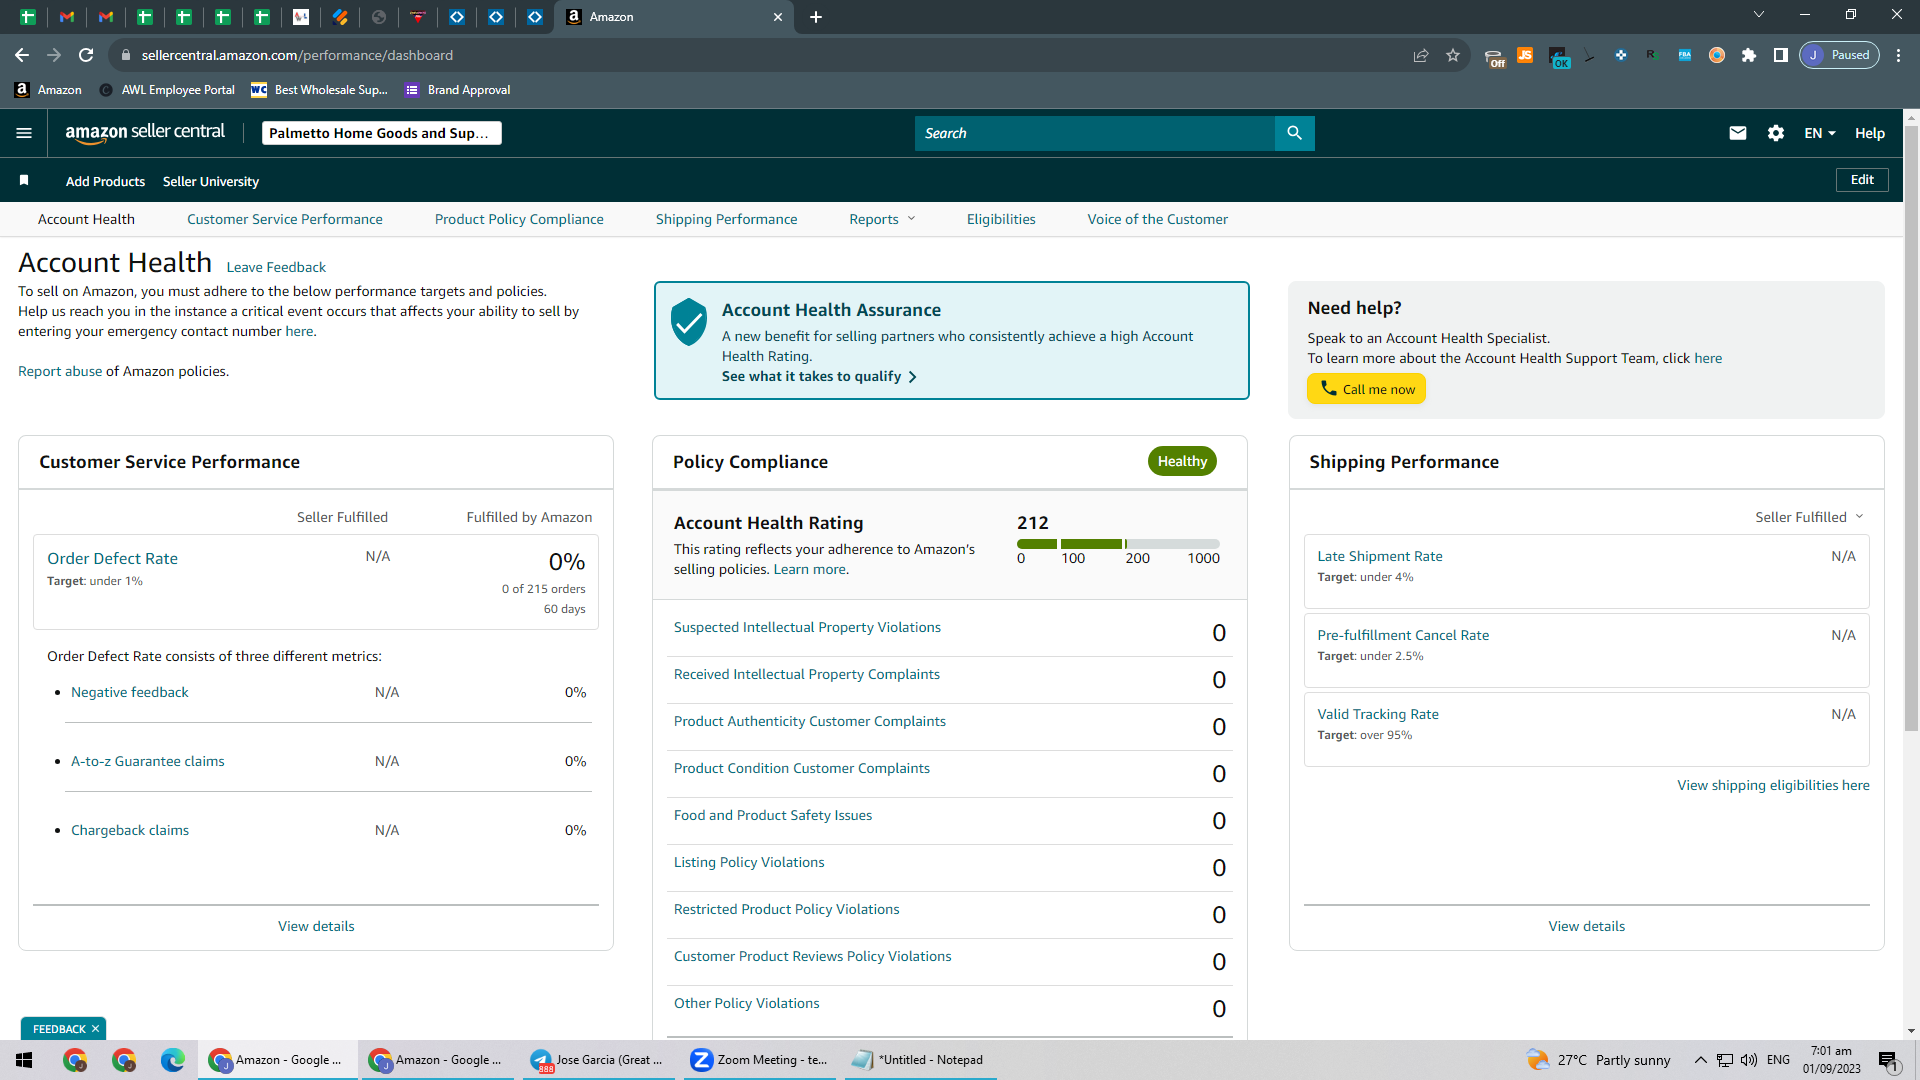
Task: Go to the Shipping Performance tab
Action: pyautogui.click(x=727, y=219)
